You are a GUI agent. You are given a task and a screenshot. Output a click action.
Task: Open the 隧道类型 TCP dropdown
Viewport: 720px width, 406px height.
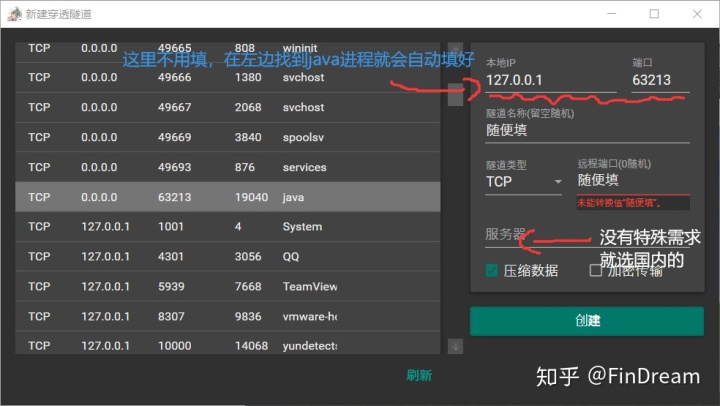pyautogui.click(x=523, y=182)
